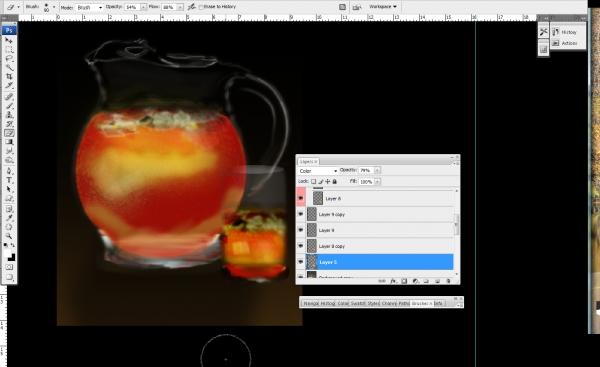Open the Actions panel button
The image size is (600, 367).
(568, 43)
